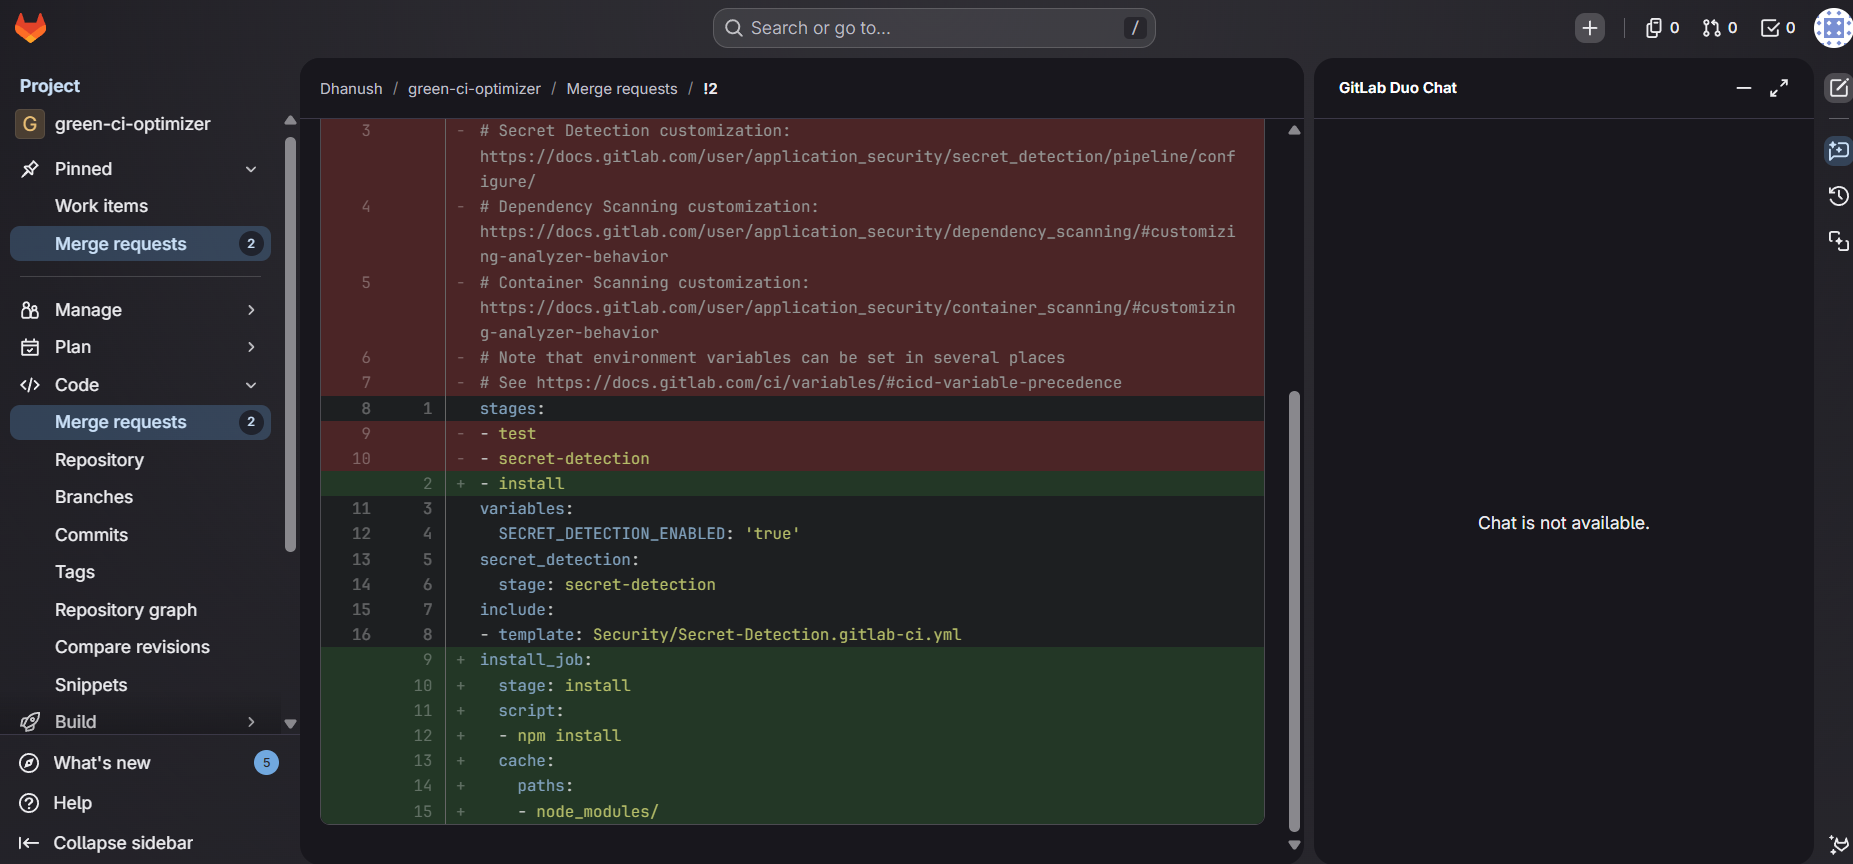Click the Build rocket icon
This screenshot has width=1853, height=864.
[x=30, y=722]
